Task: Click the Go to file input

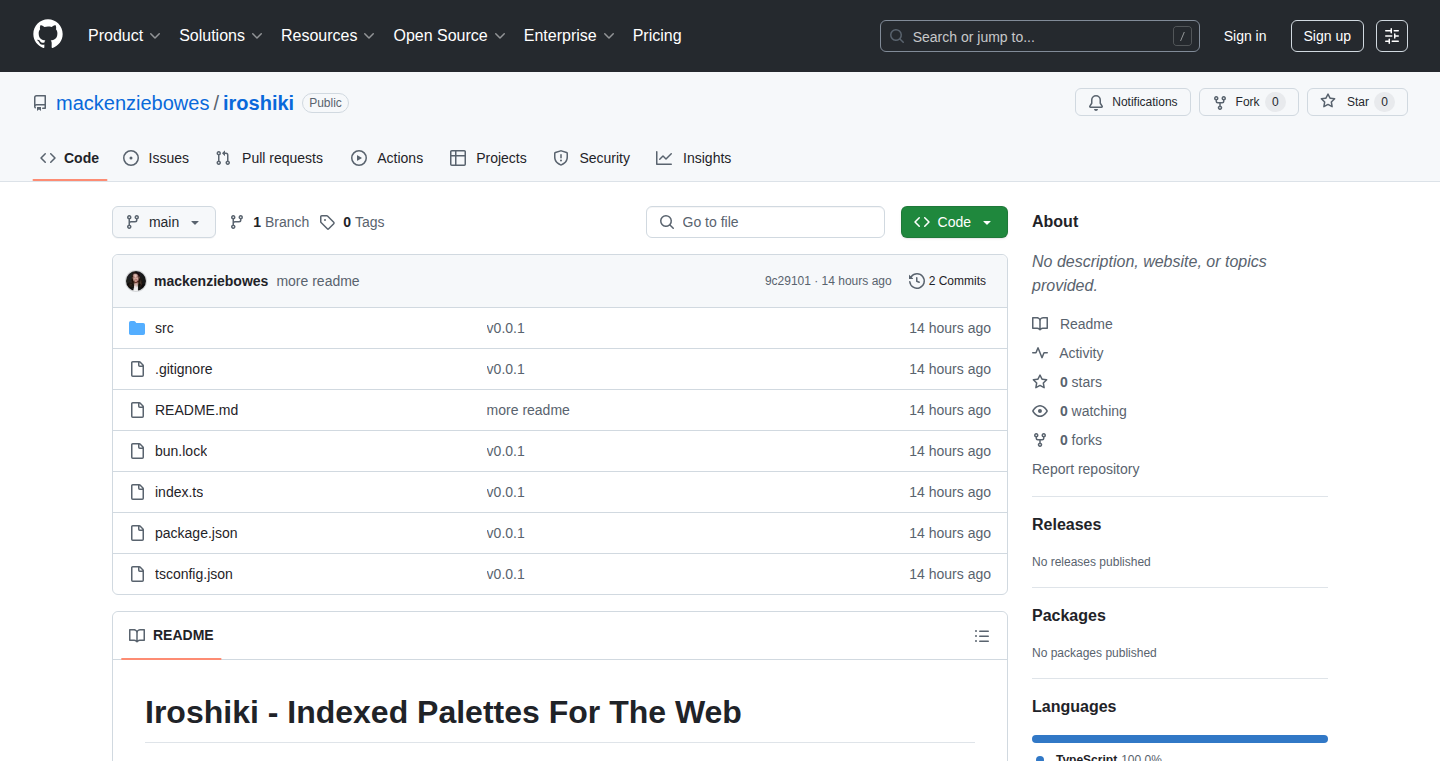Action: [765, 222]
